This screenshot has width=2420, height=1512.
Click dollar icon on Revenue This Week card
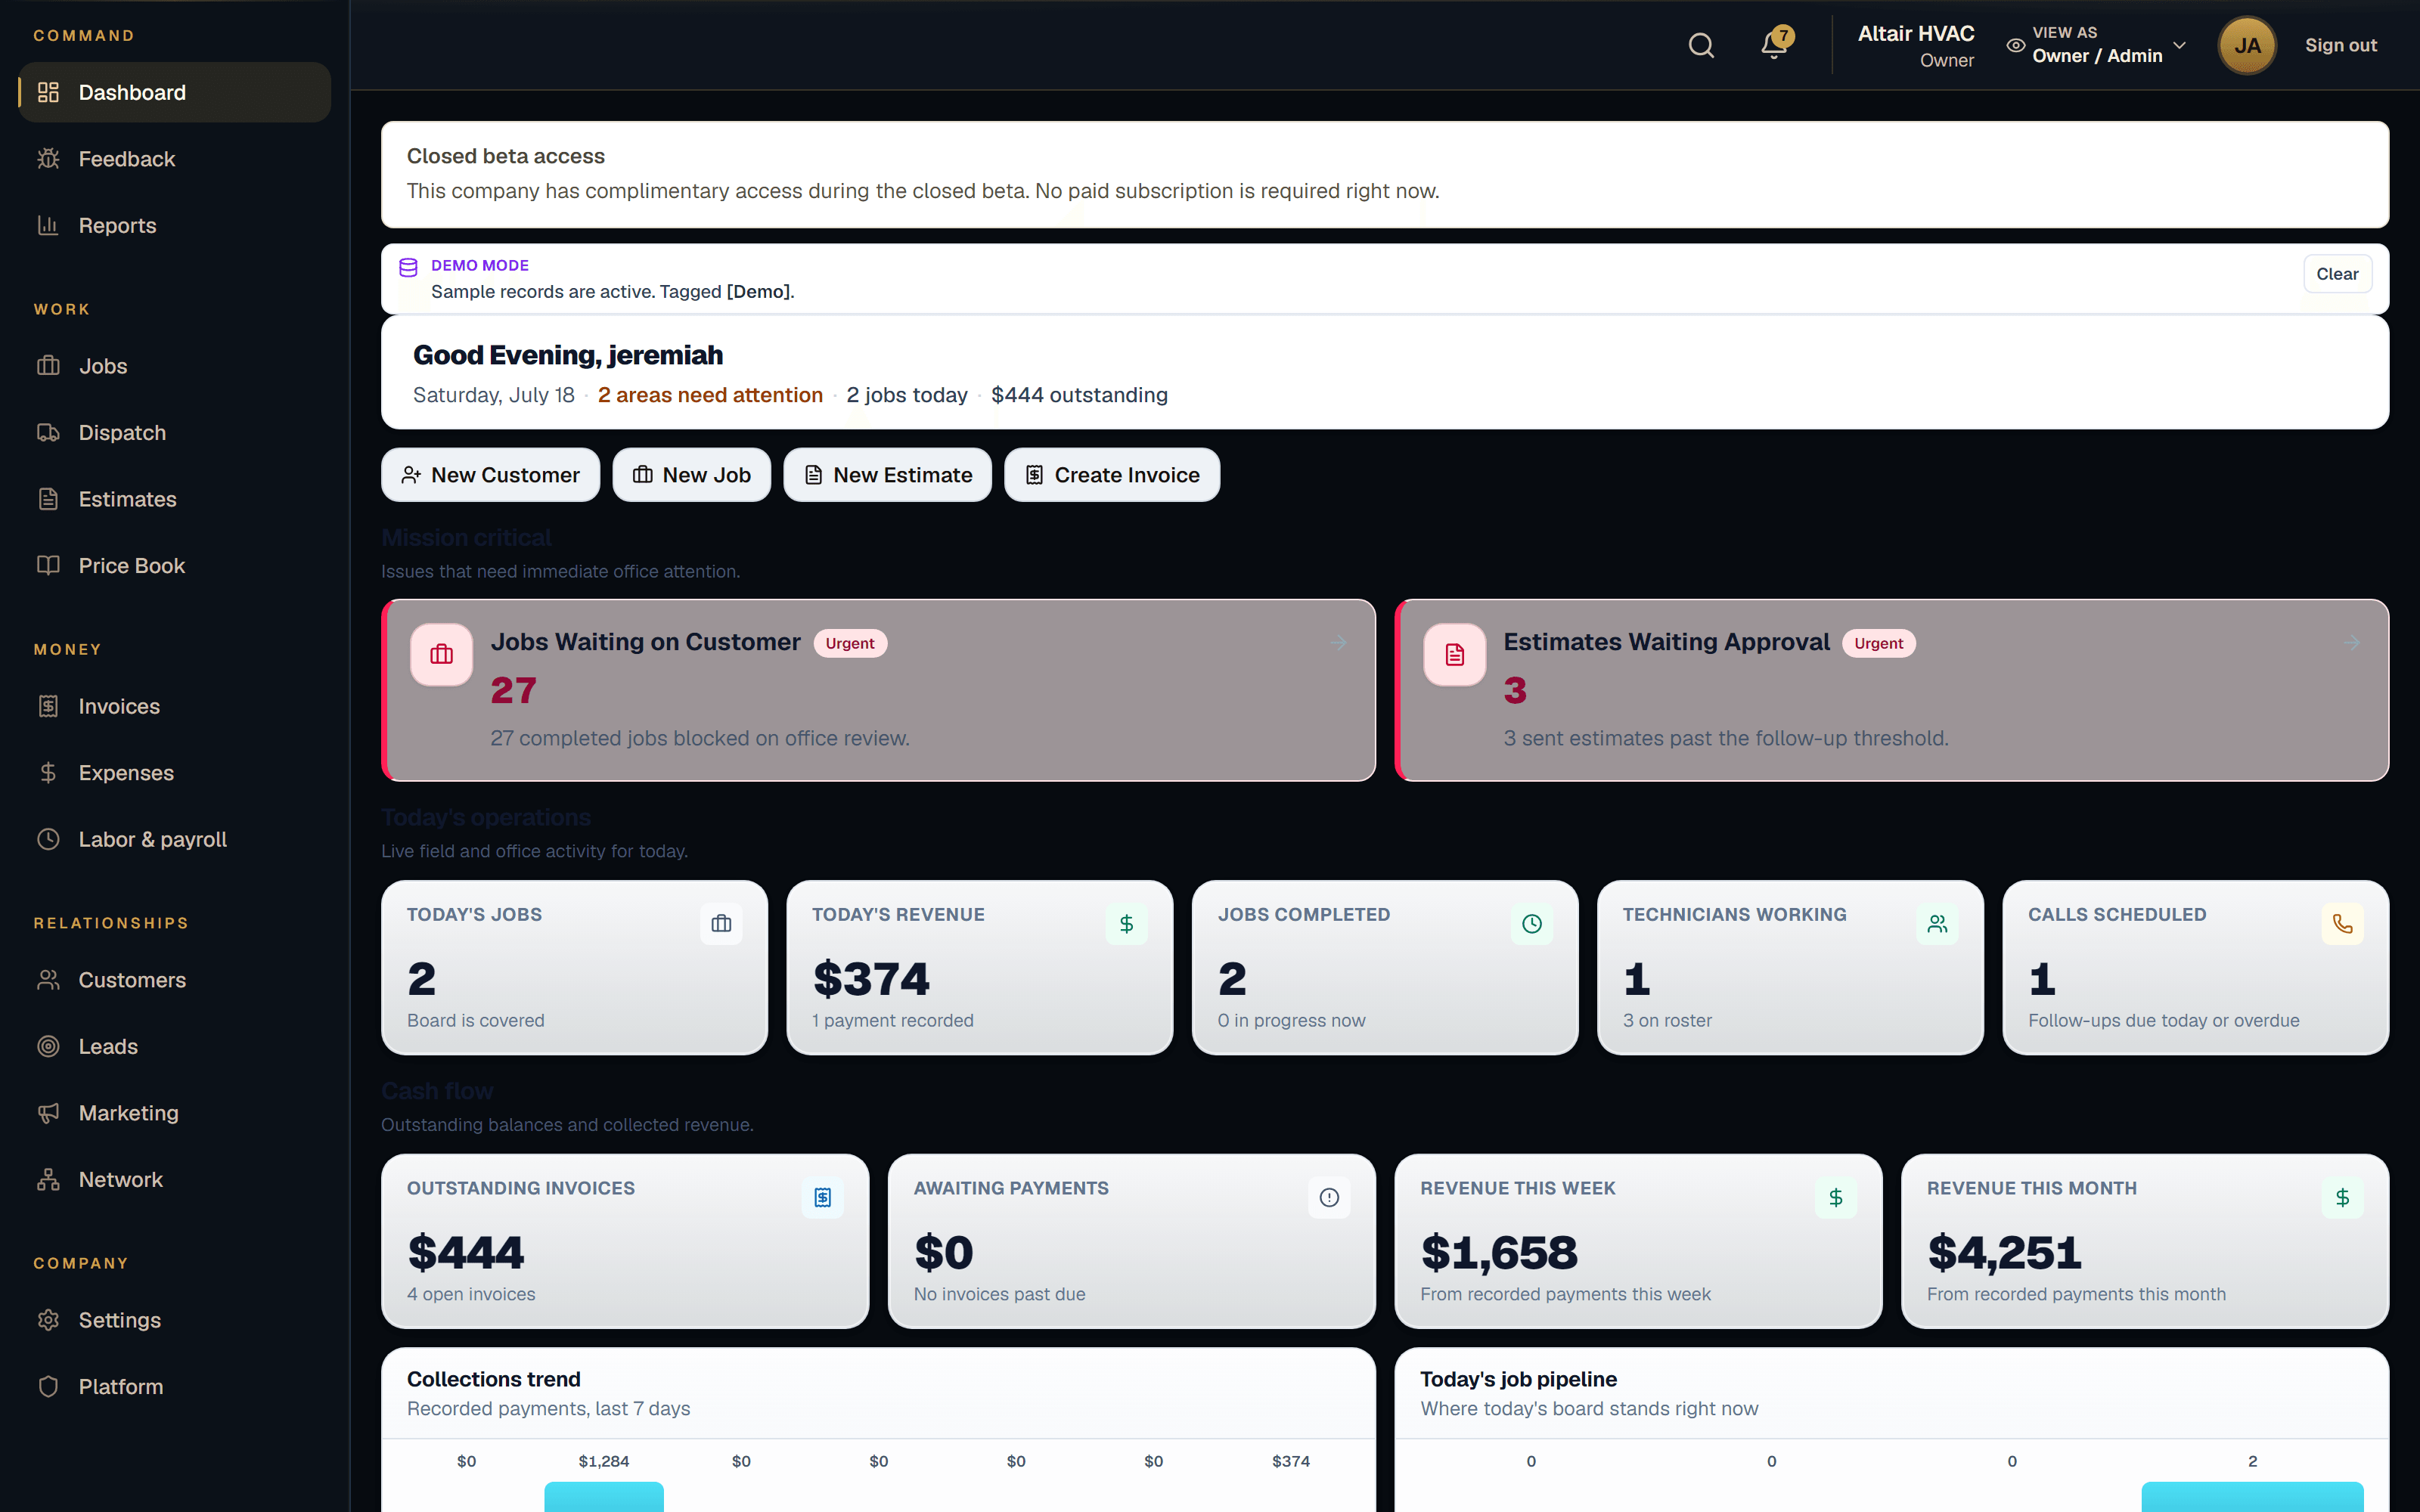(1836, 1198)
